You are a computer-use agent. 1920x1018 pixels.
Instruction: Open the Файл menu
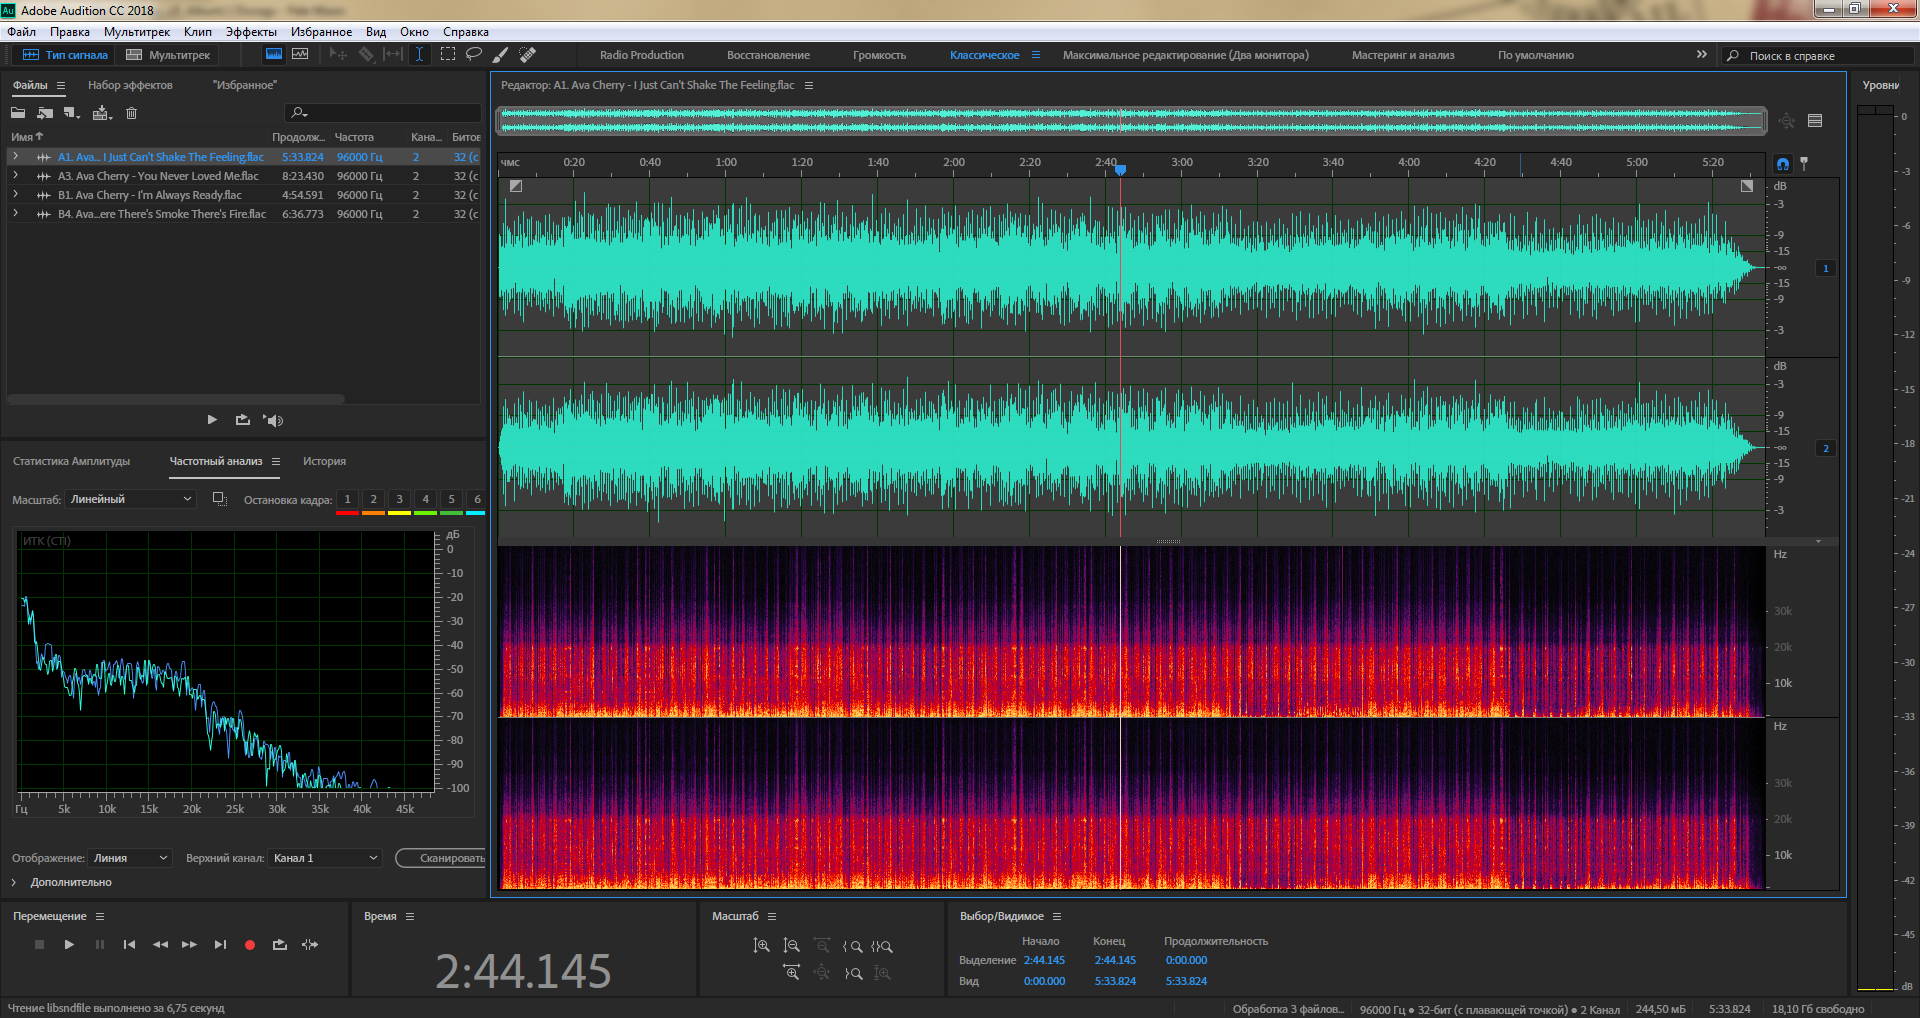click(x=22, y=32)
